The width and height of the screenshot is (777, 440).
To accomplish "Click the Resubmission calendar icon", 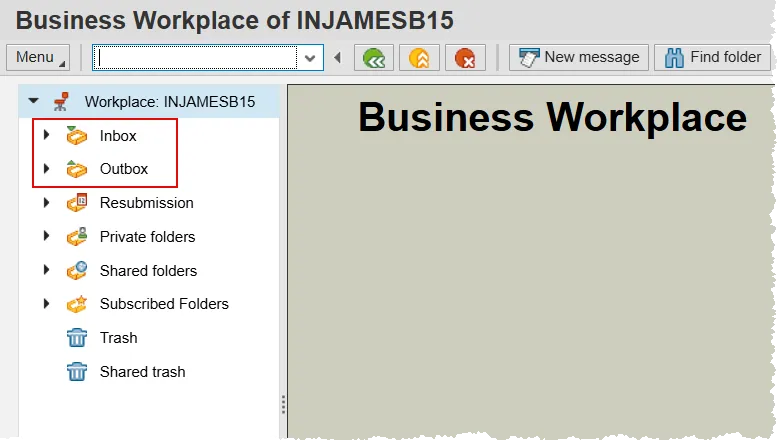I will pos(77,203).
